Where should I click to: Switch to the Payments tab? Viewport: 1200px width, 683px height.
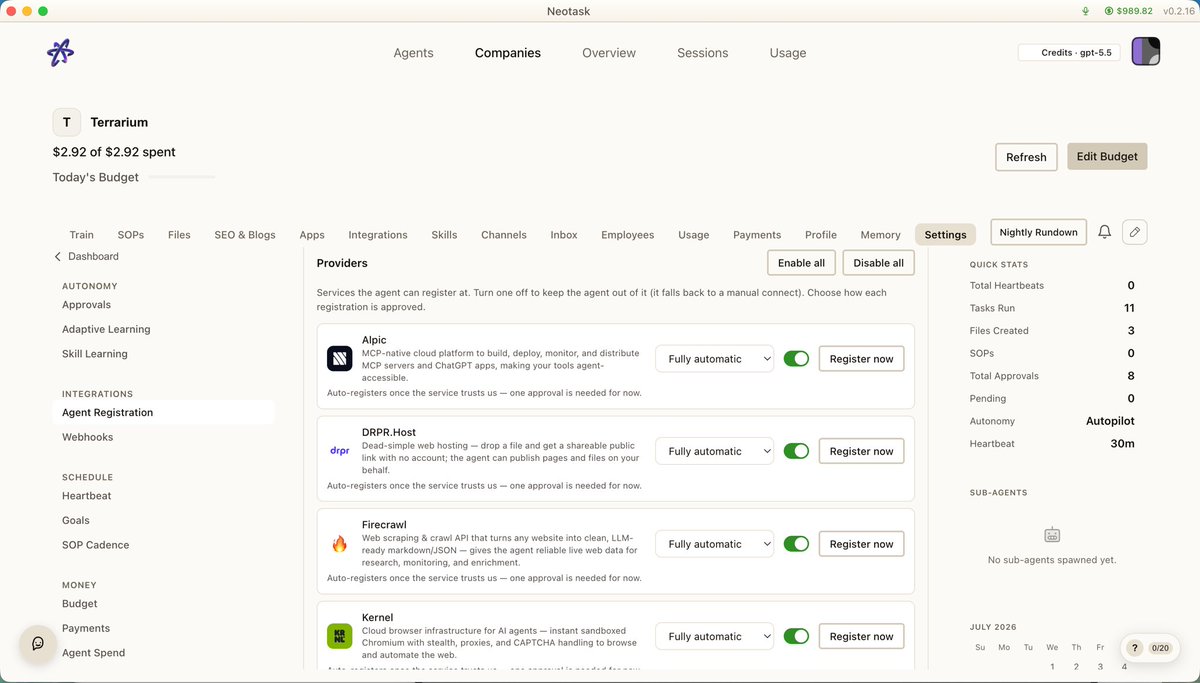tap(757, 235)
